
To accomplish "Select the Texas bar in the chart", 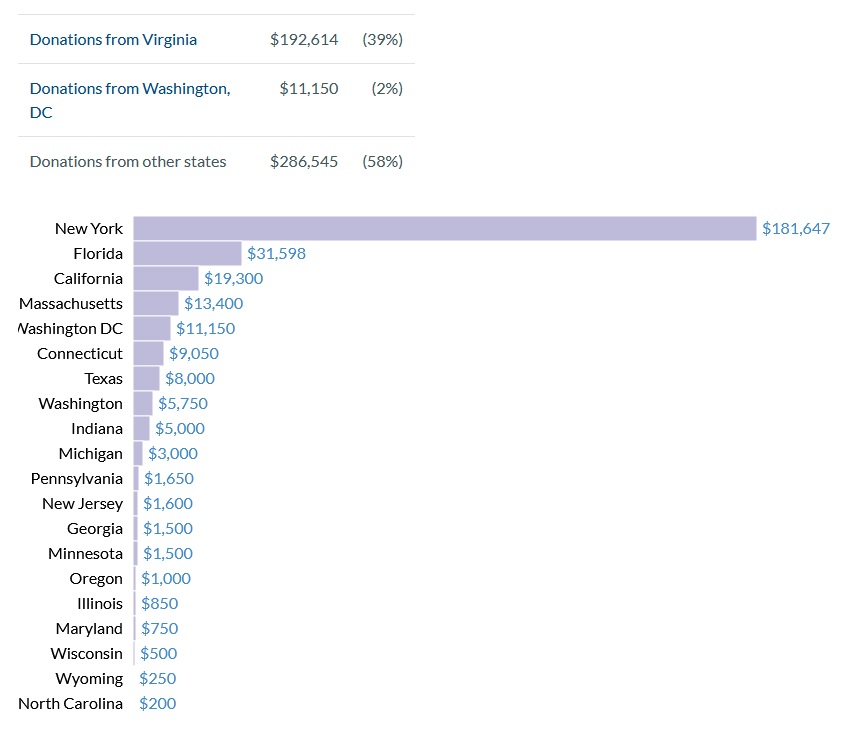I will (146, 379).
